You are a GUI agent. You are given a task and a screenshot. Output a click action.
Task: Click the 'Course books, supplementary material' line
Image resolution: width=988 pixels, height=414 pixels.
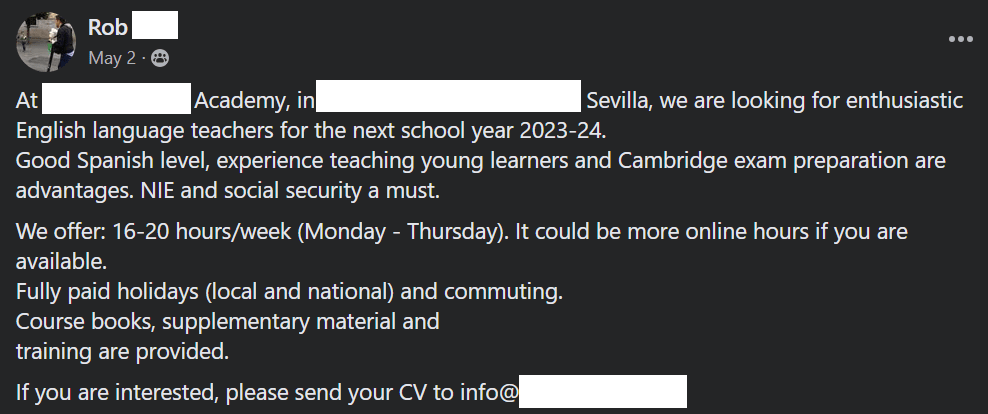point(227,322)
